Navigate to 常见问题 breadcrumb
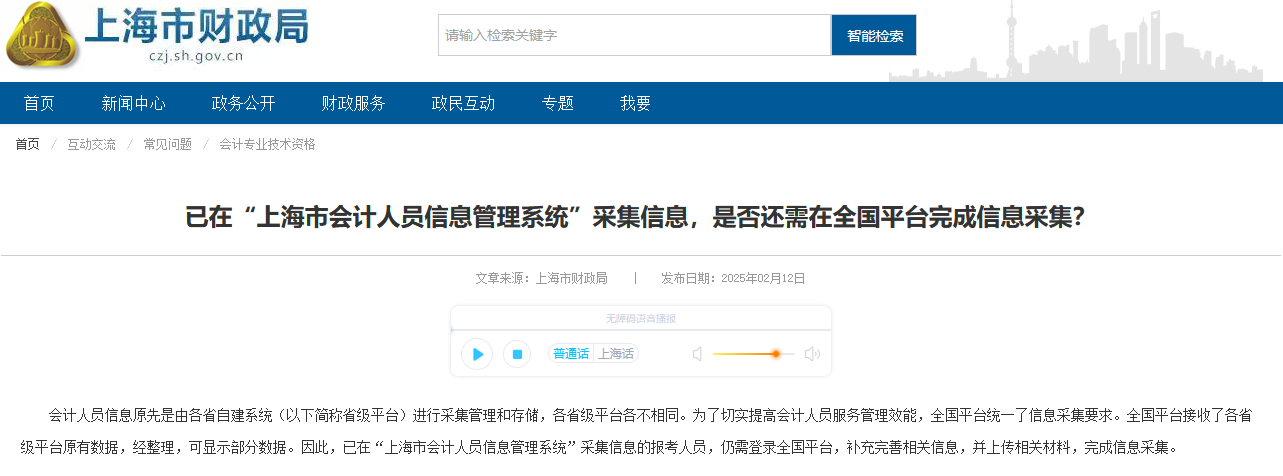The height and width of the screenshot is (476, 1283). 167,144
